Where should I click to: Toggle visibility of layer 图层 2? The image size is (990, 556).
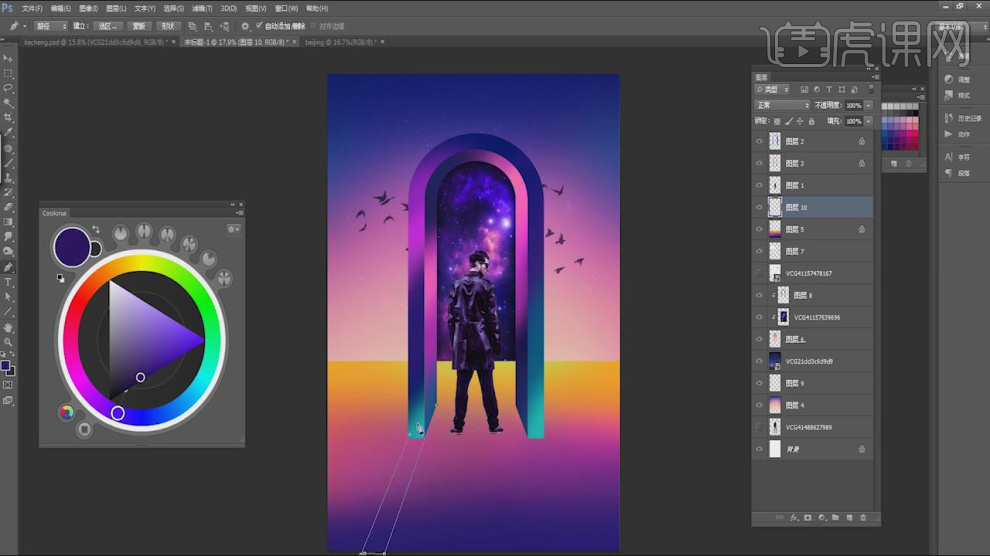(x=759, y=141)
